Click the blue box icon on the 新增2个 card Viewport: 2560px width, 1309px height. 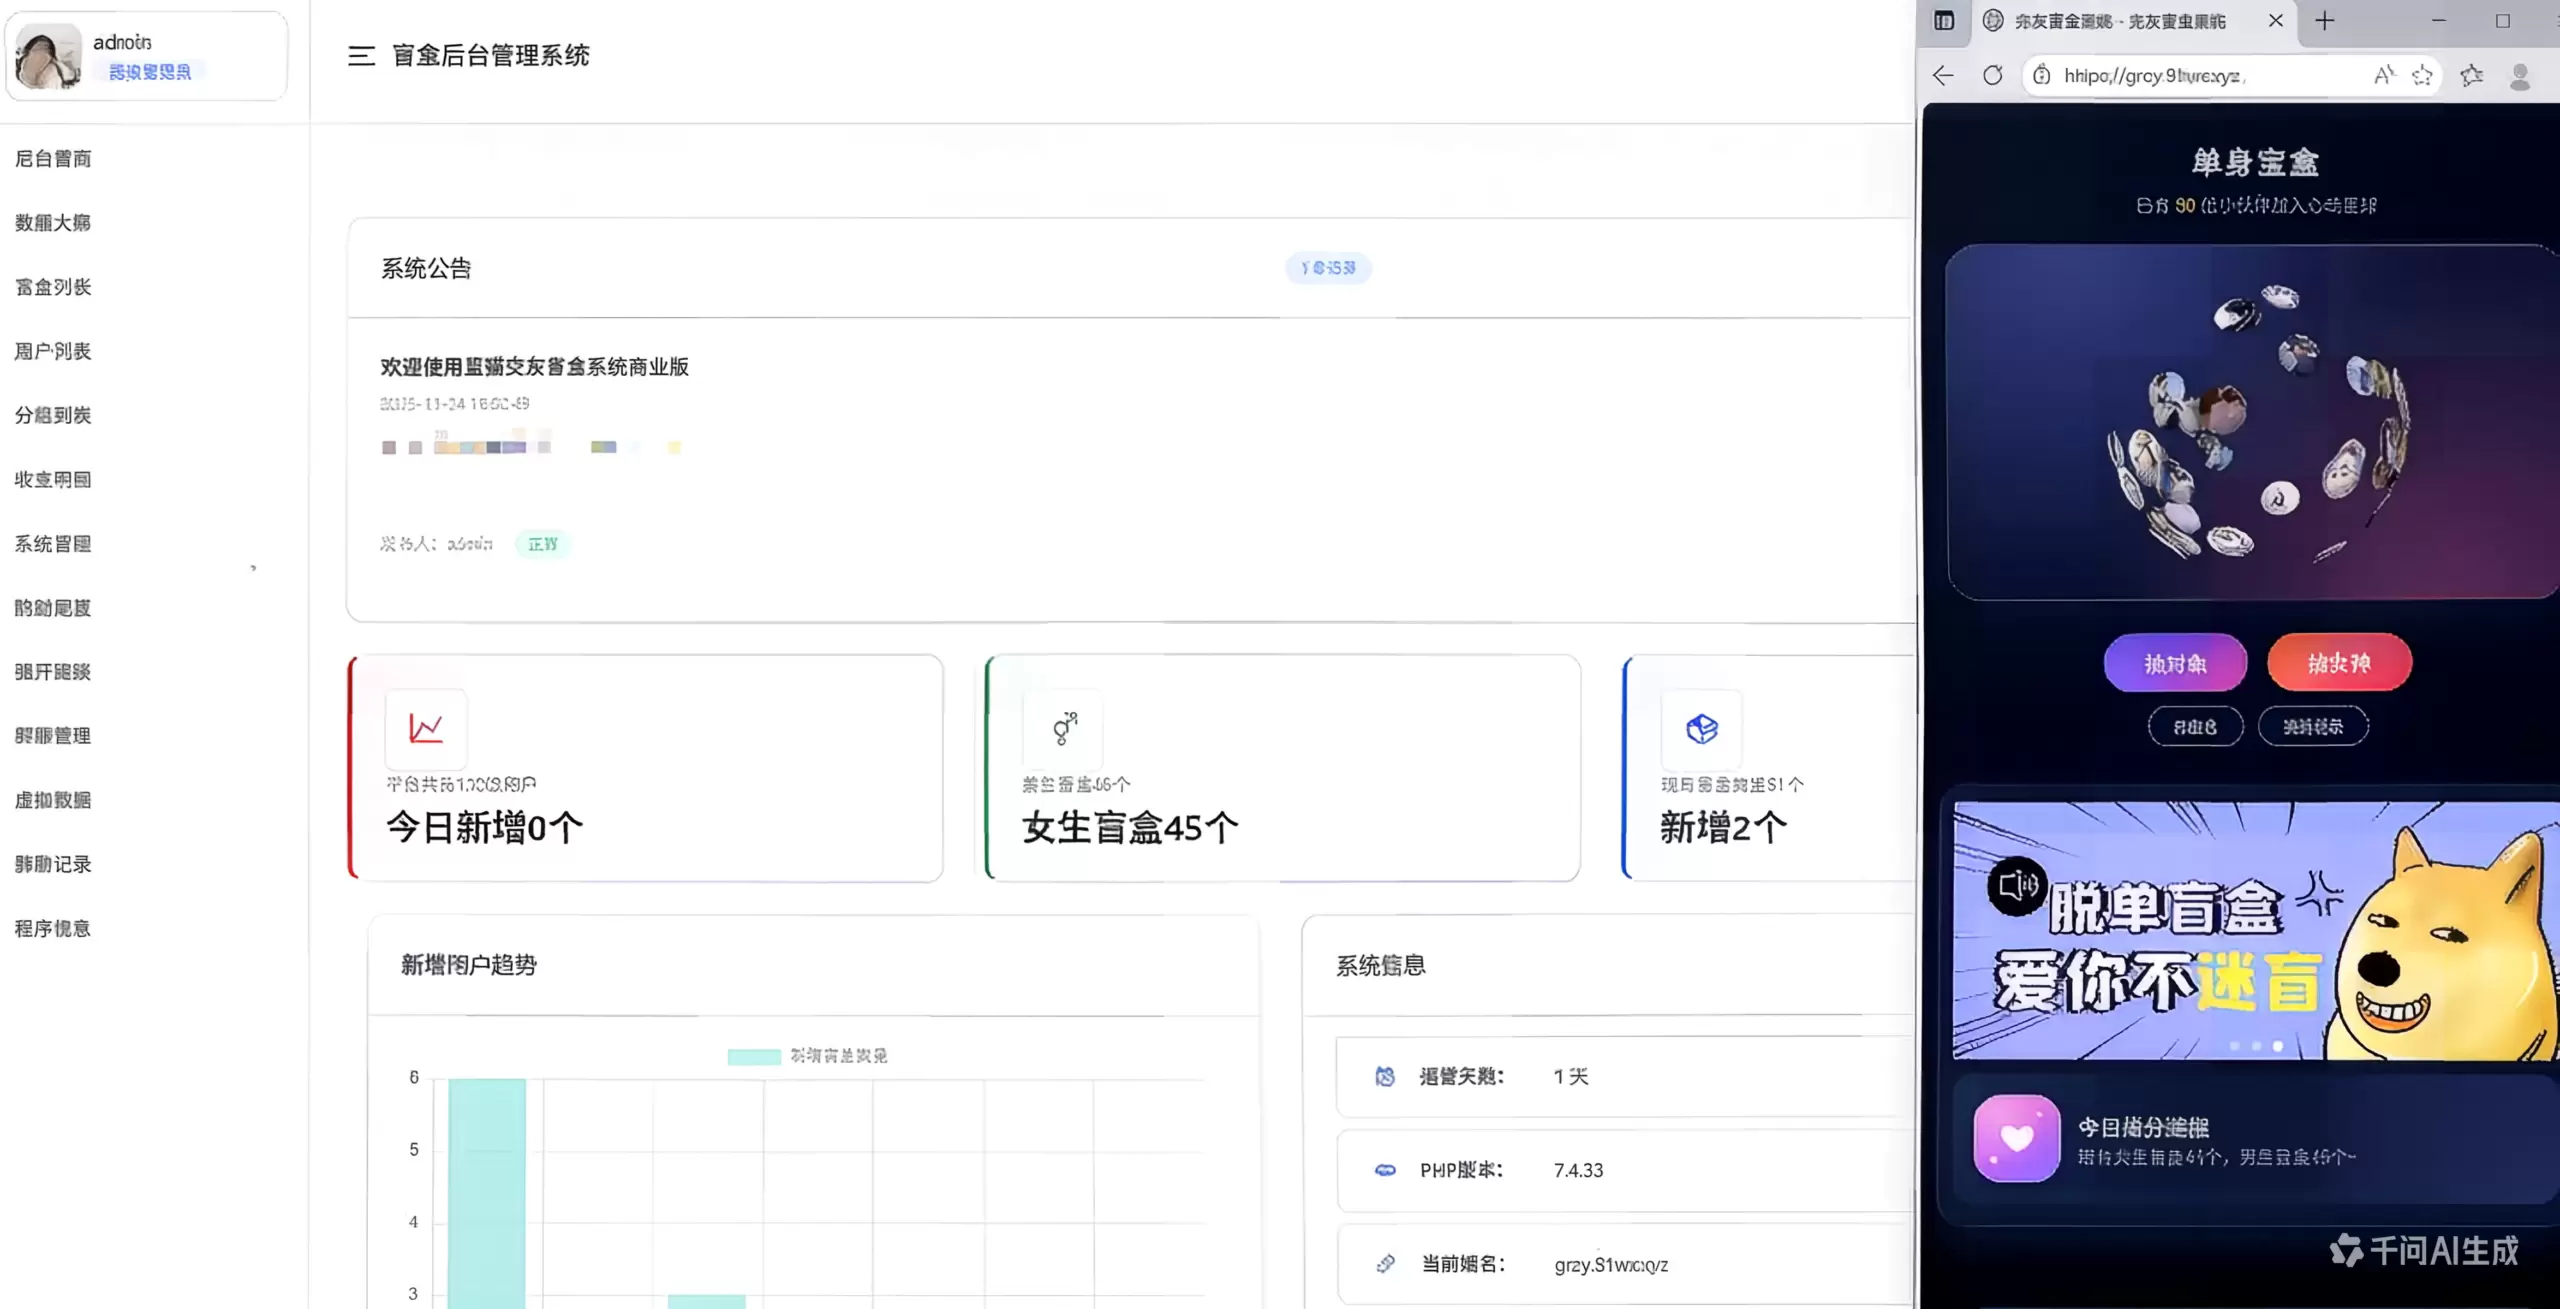(x=1703, y=729)
